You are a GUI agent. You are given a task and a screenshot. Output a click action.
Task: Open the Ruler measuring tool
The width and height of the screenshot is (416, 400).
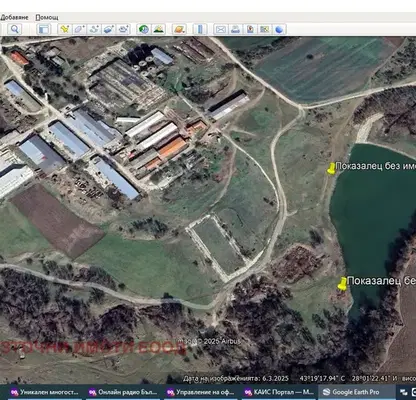(x=200, y=29)
